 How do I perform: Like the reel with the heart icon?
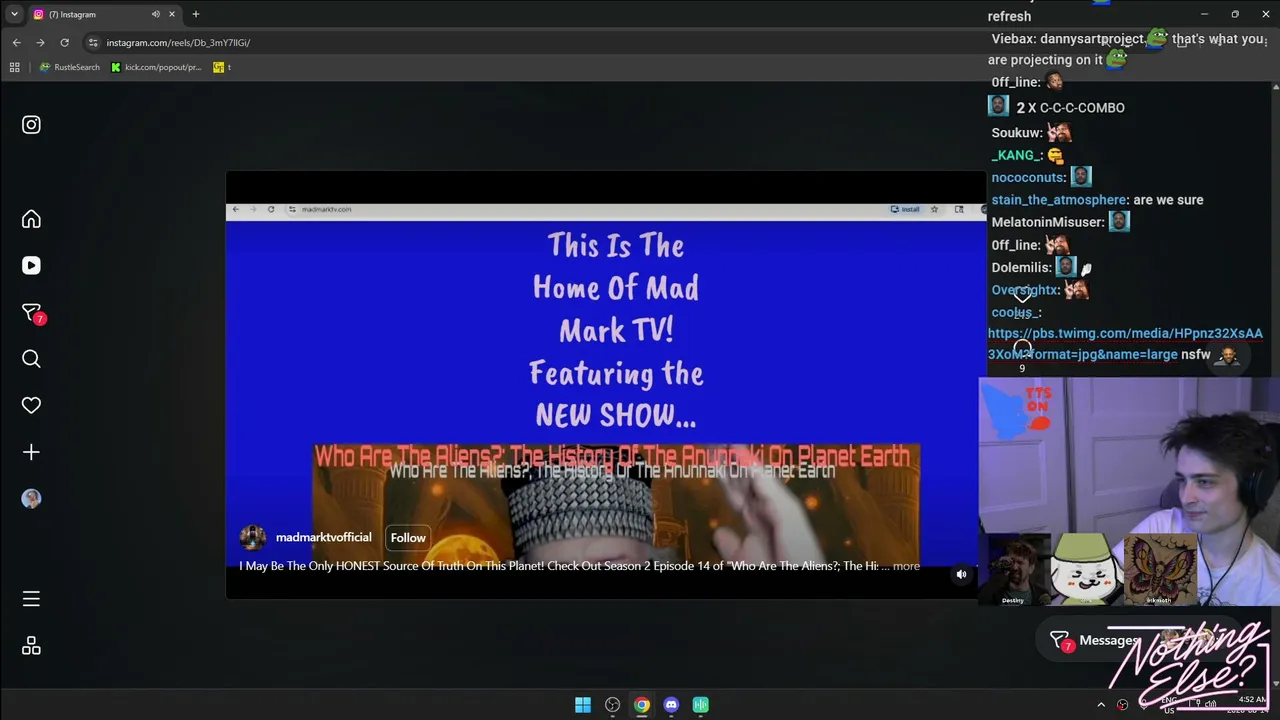point(1022,296)
